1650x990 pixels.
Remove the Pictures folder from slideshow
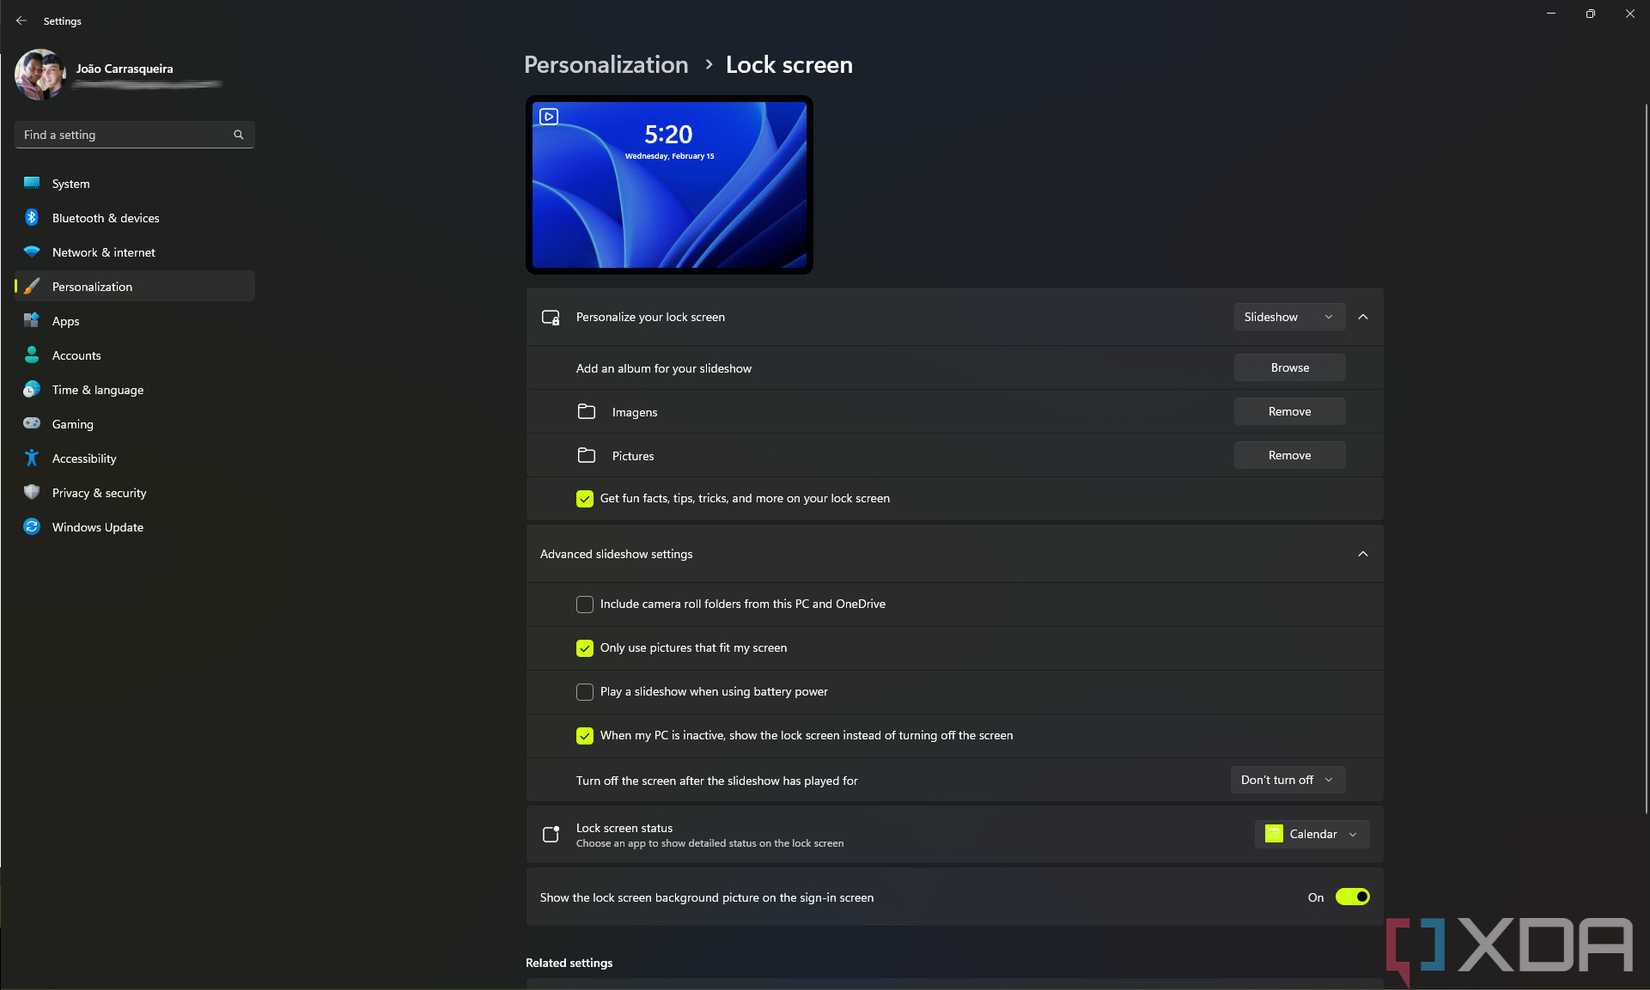coord(1288,455)
